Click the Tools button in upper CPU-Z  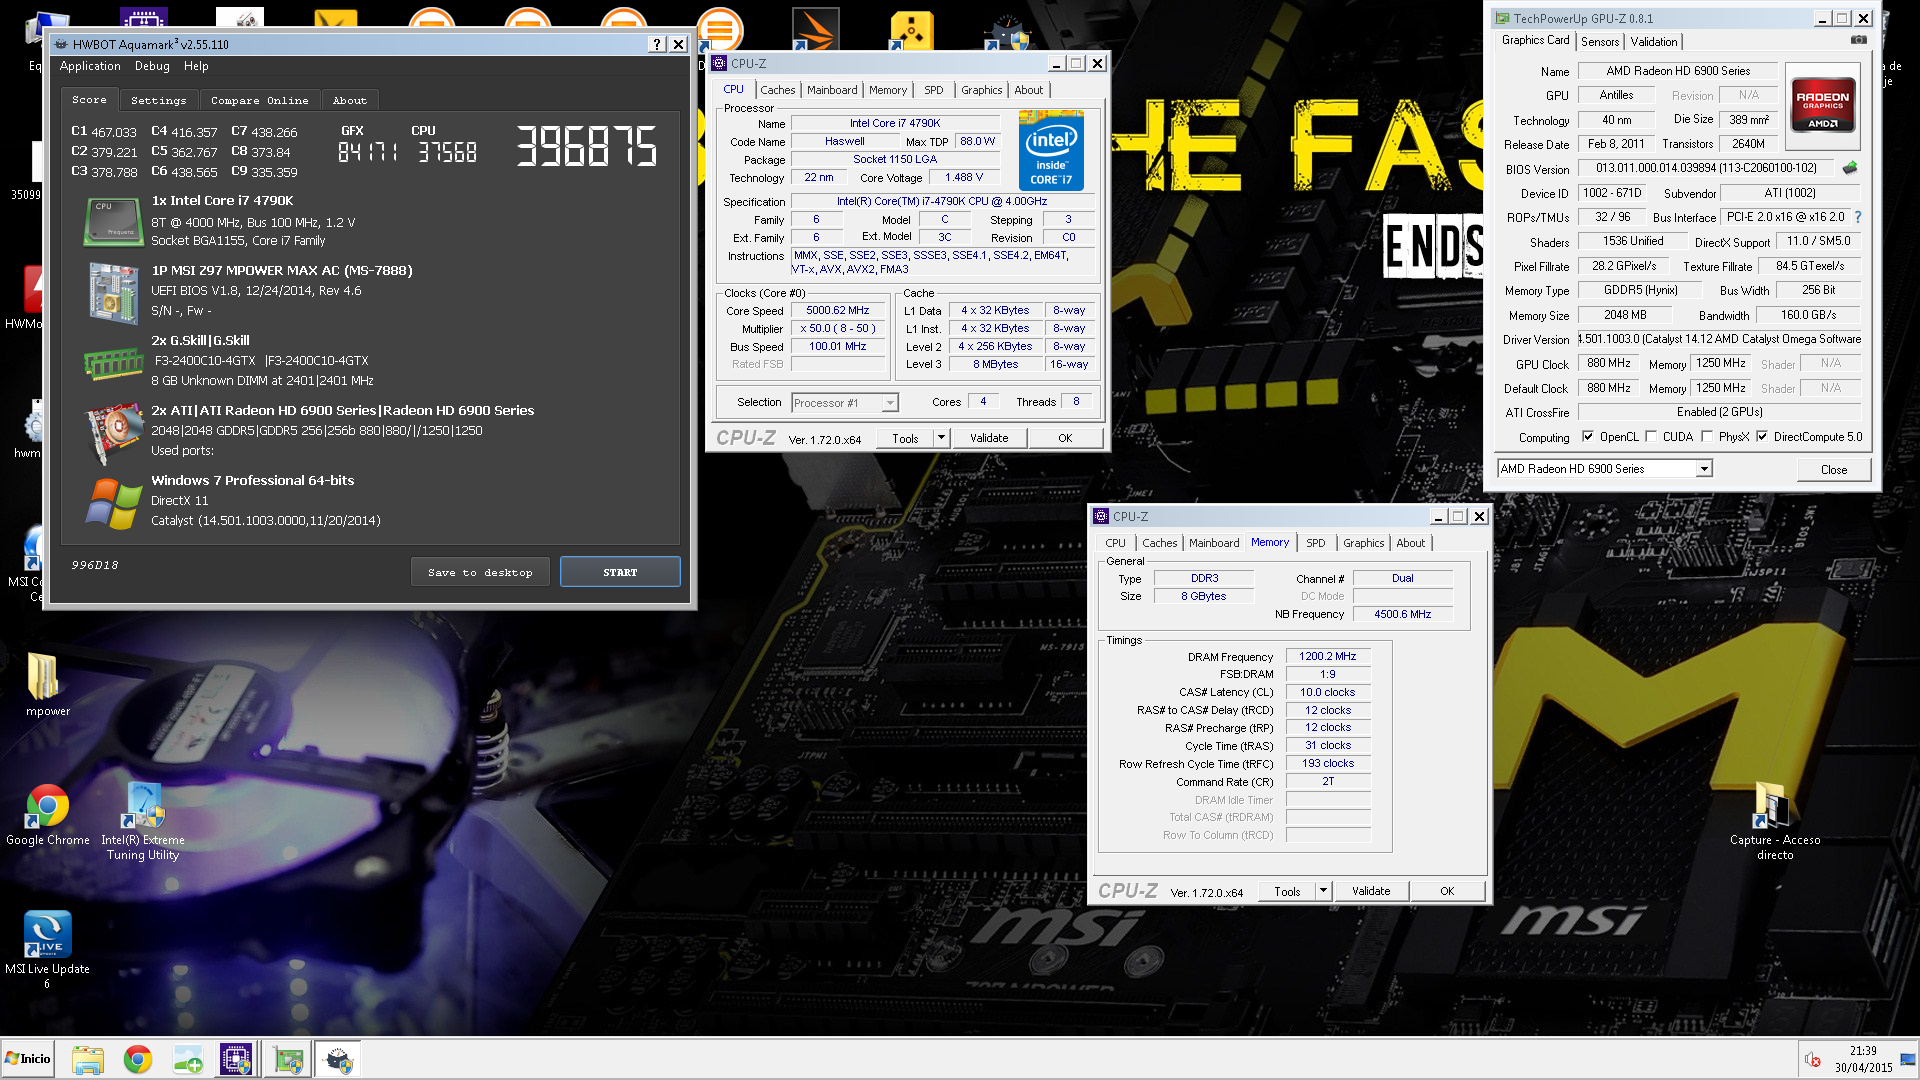click(x=905, y=438)
